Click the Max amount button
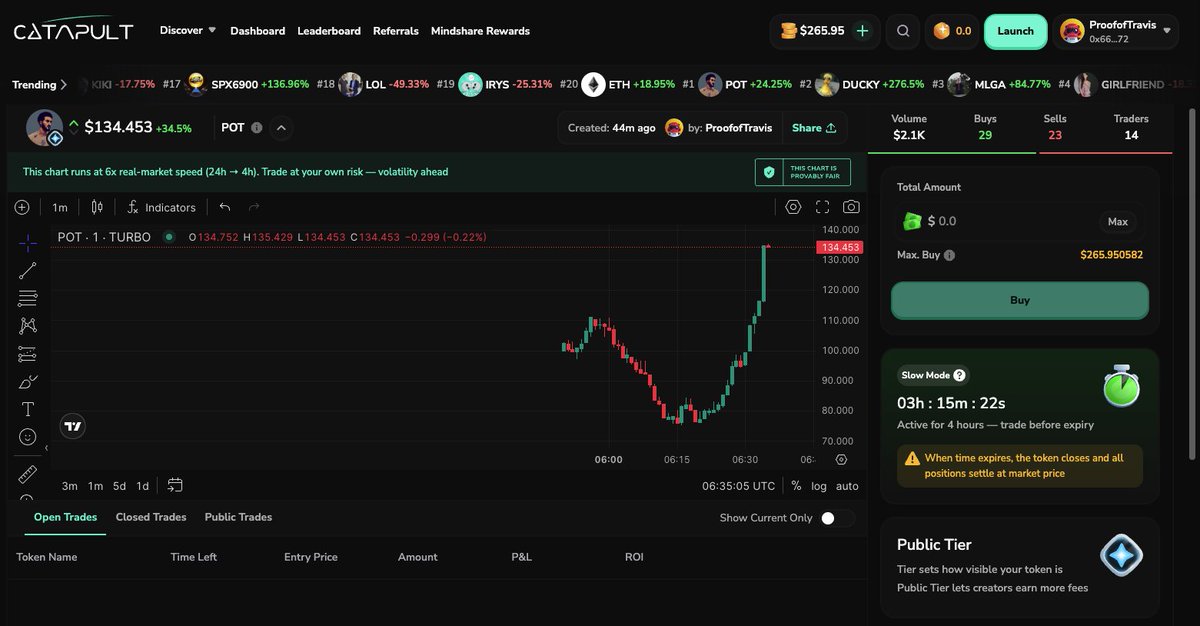The image size is (1200, 626). pyautogui.click(x=1118, y=222)
